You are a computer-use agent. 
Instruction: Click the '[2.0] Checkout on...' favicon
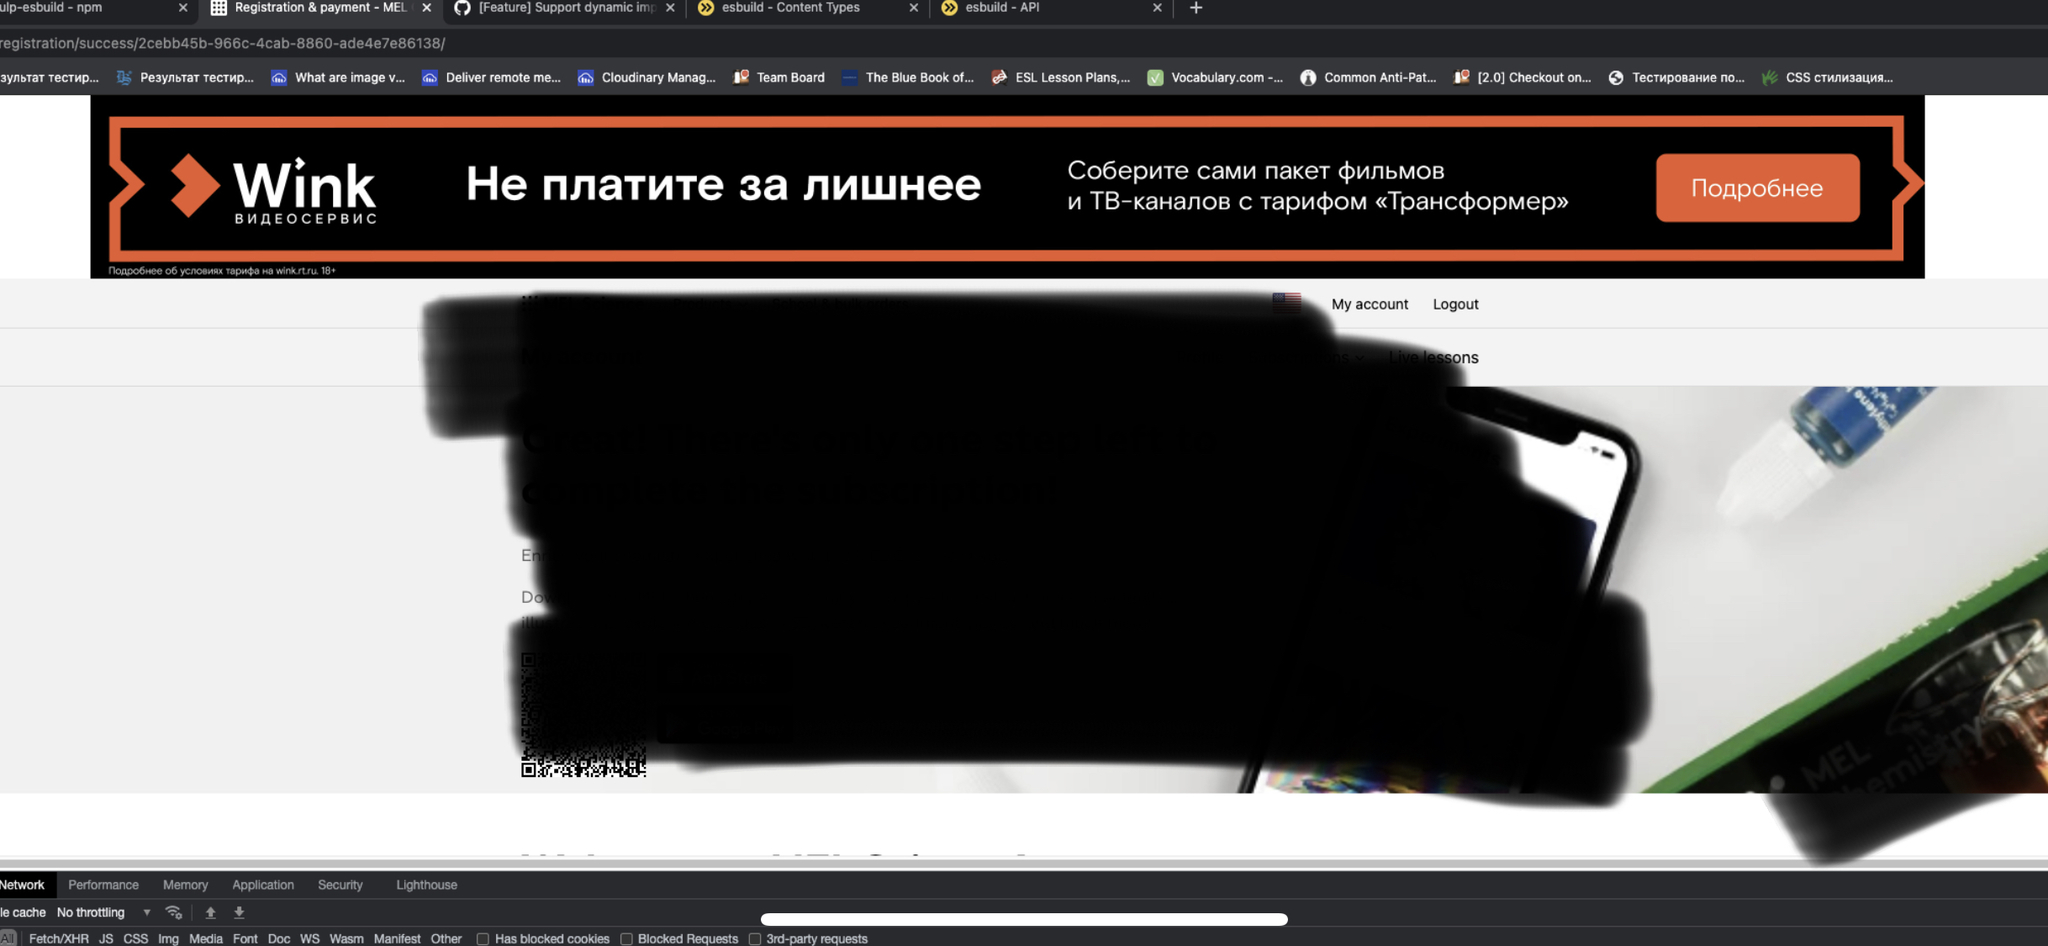(1461, 77)
